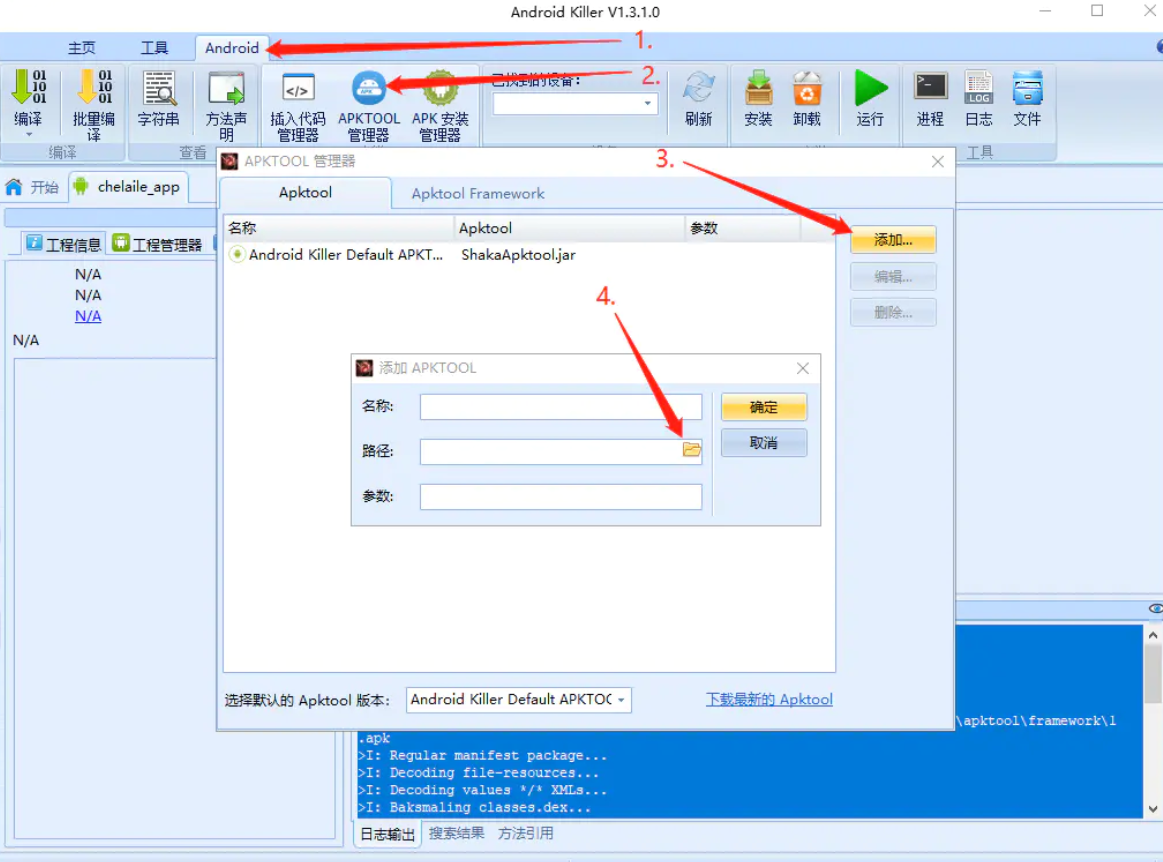The height and width of the screenshot is (862, 1163).
Task: Click the 名称 column header
Action: pyautogui.click(x=339, y=228)
